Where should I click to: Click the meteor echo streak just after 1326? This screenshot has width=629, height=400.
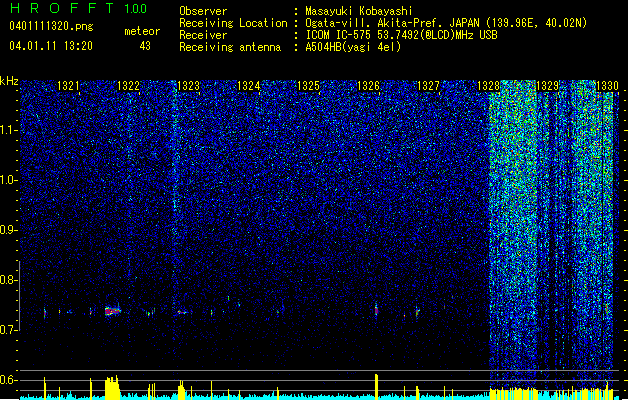coord(376,310)
